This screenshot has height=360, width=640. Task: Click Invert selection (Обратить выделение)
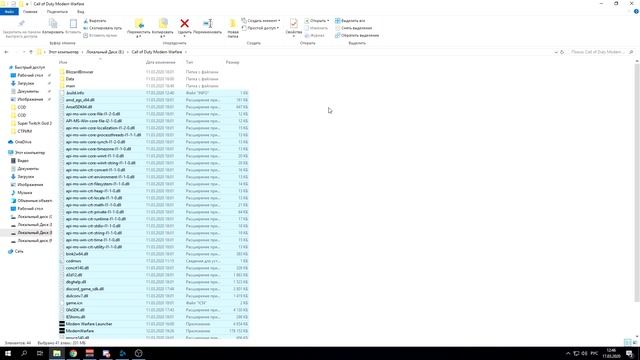click(357, 36)
